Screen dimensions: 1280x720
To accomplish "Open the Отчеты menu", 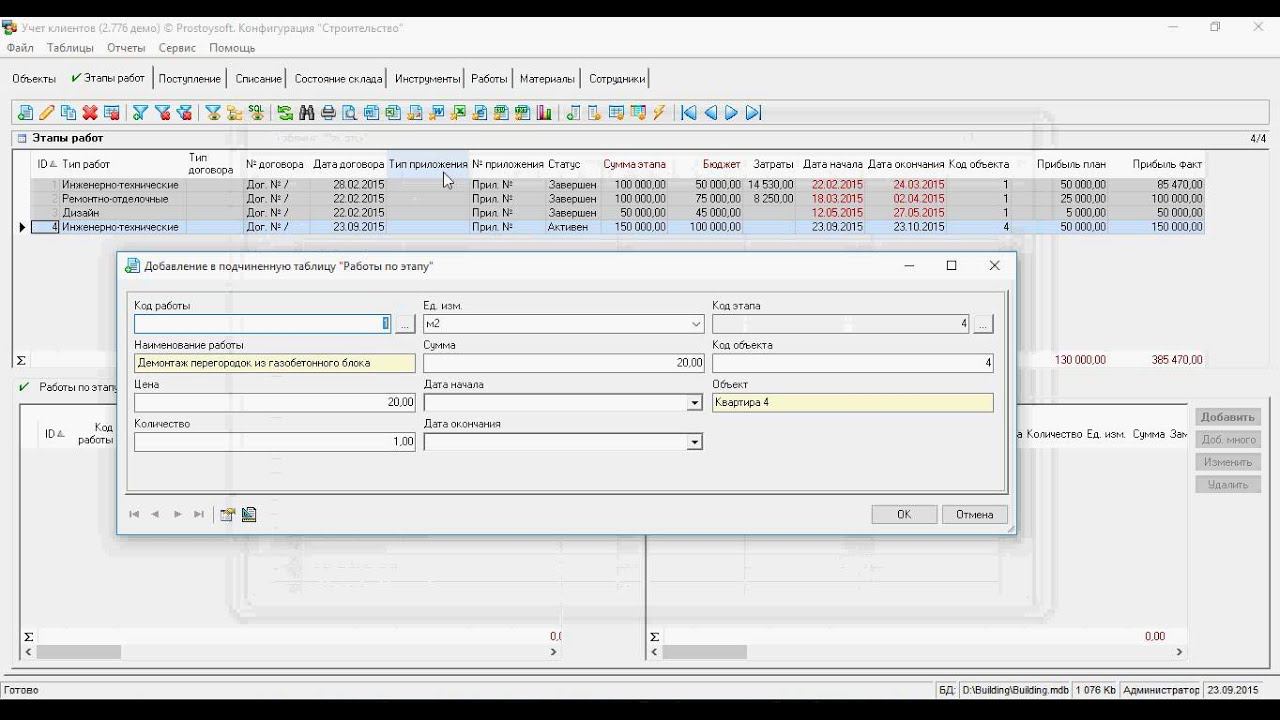I will (126, 48).
